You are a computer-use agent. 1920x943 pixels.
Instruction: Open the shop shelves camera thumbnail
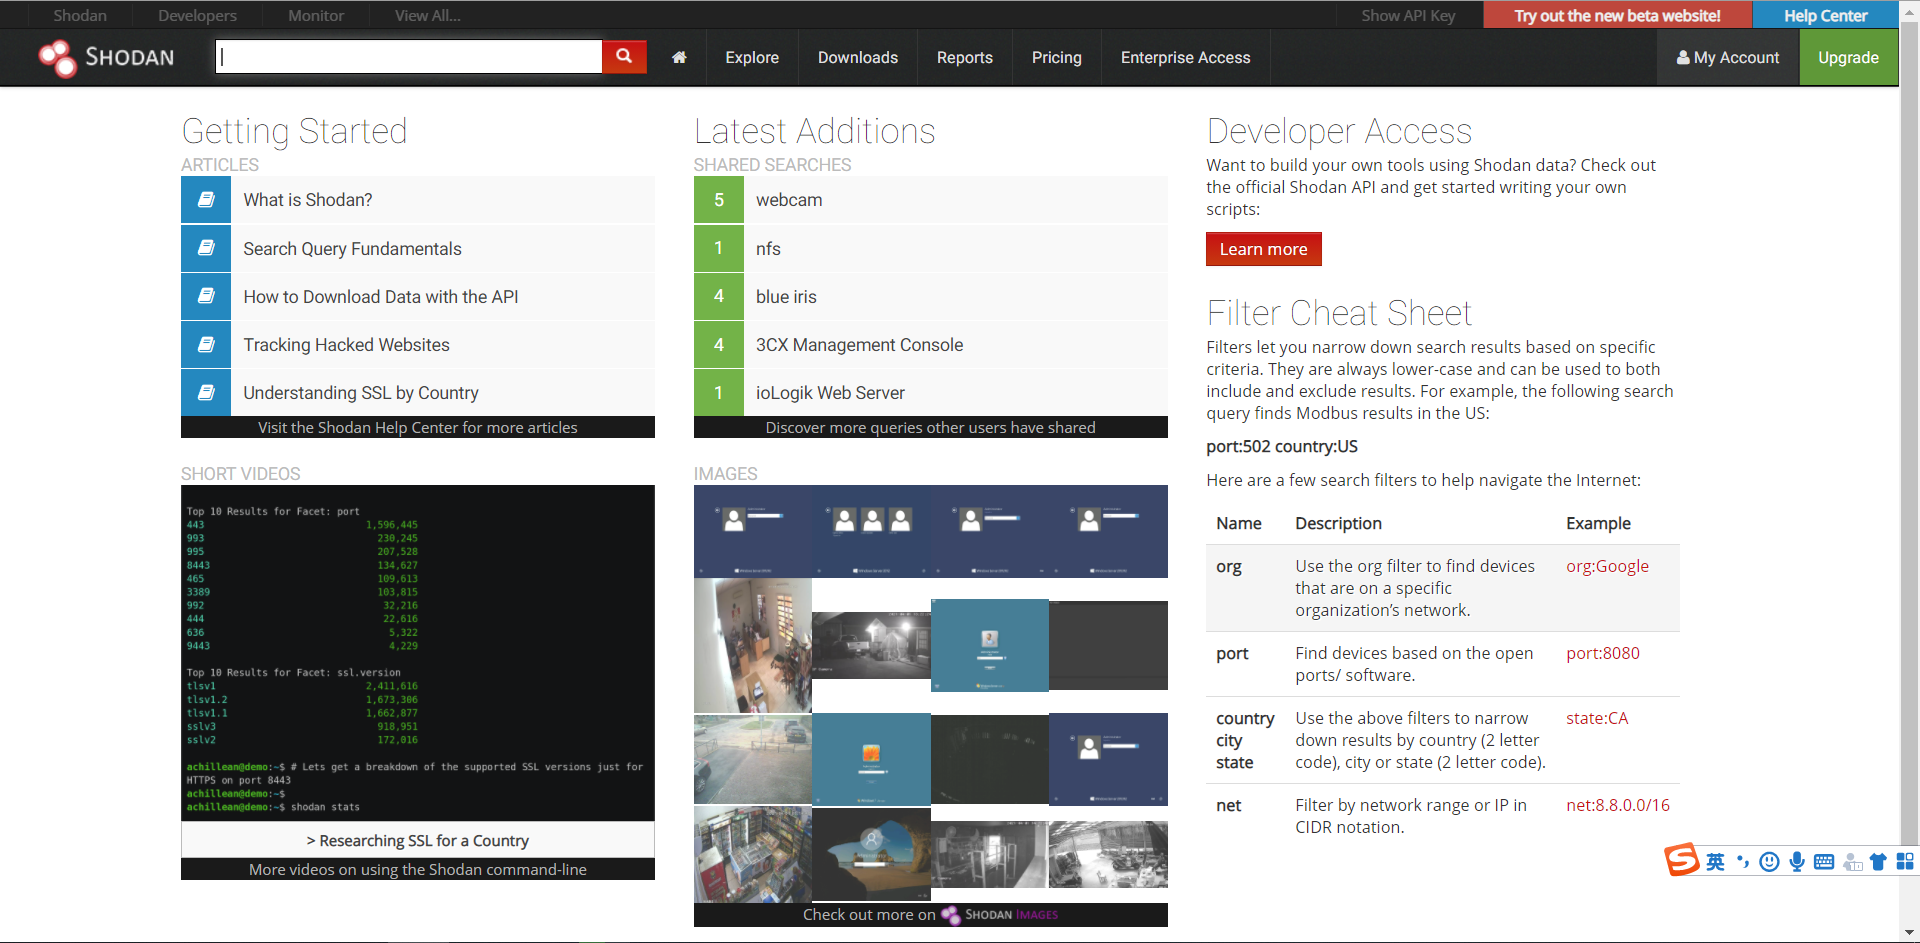point(753,855)
